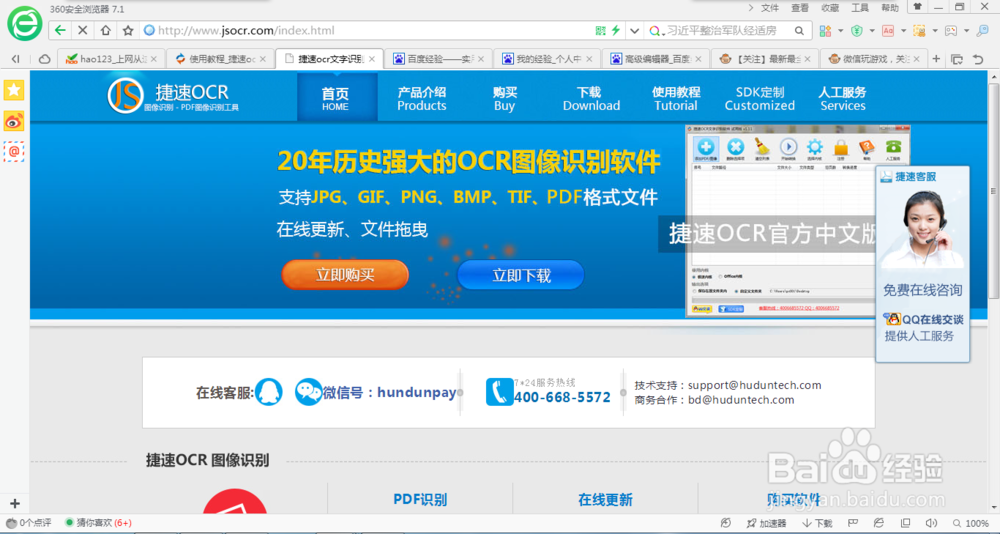This screenshot has height=534, width=1000.
Task: Switch to the 使用教程_捷速 tab
Action: coord(221,59)
